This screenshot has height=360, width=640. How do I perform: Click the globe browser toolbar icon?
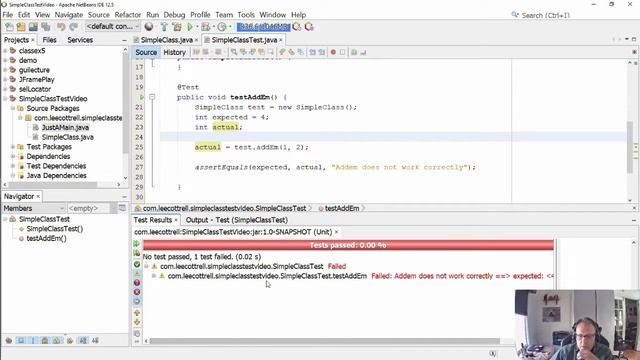tap(149, 27)
